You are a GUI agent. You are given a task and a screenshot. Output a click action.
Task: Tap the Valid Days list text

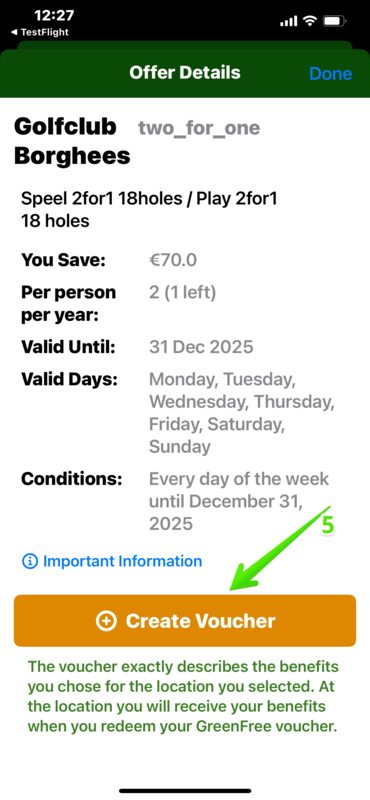pos(242,413)
